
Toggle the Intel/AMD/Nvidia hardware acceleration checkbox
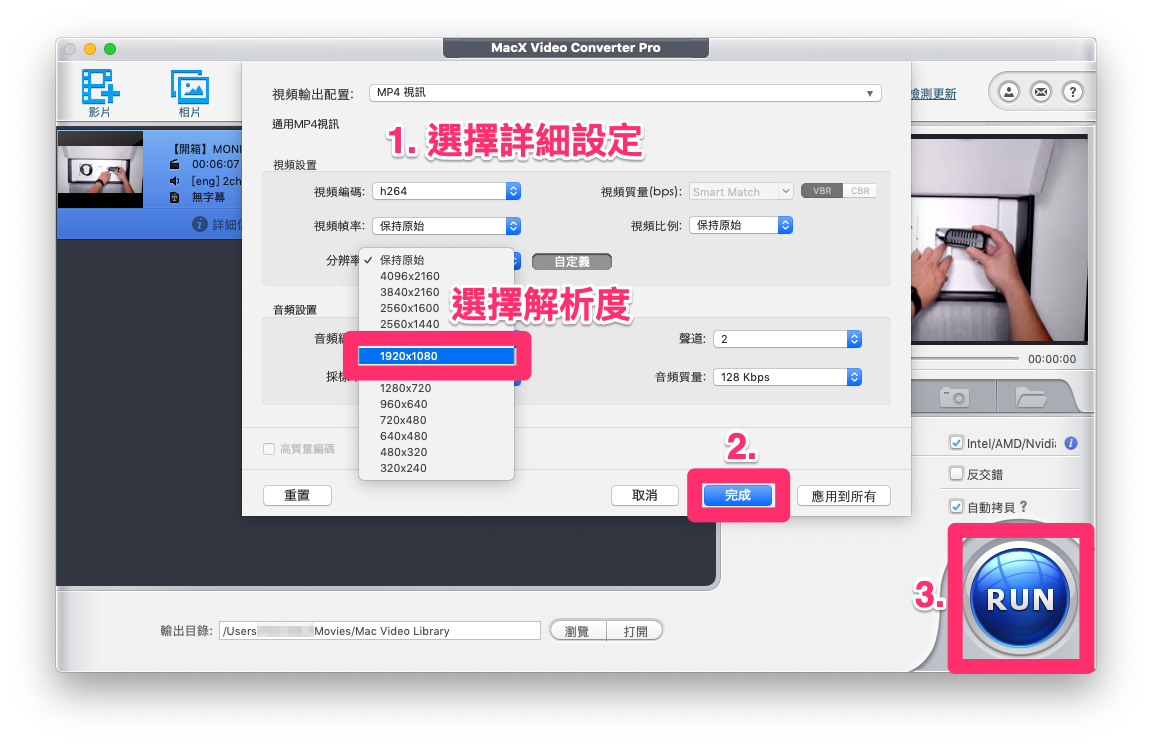956,443
